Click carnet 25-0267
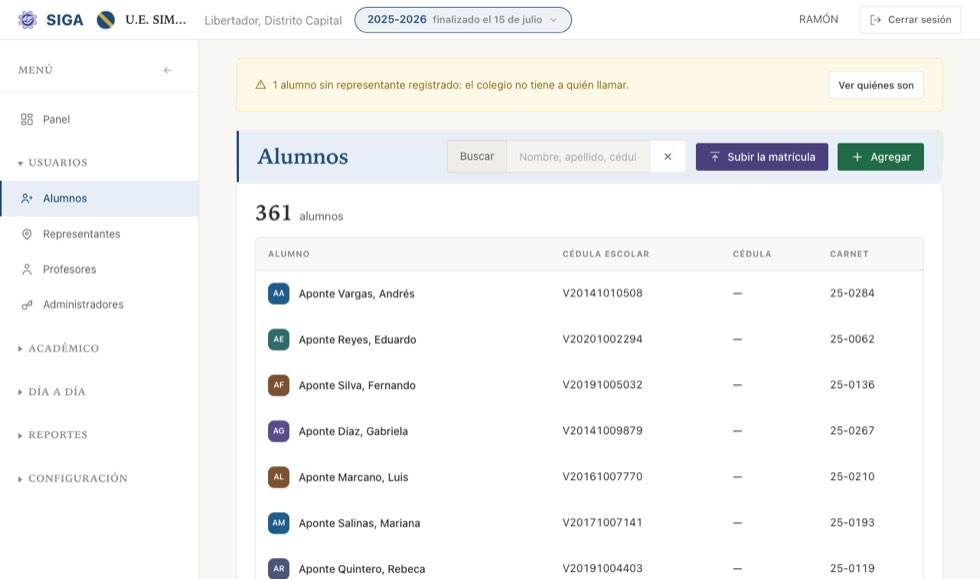This screenshot has height=579, width=980. tap(852, 431)
